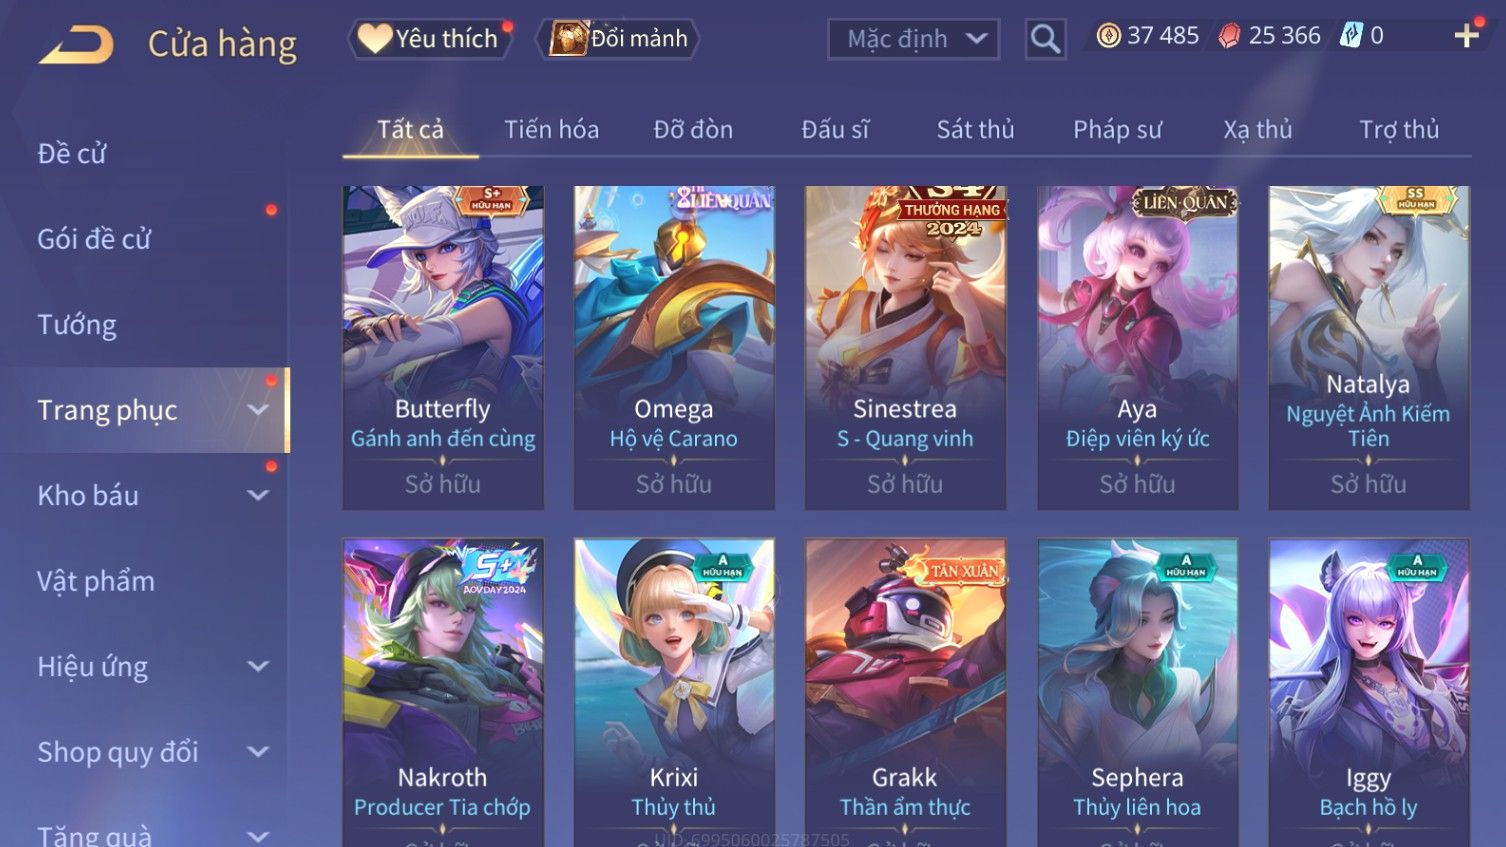
Task: Click the gold coin currency icon
Action: point(1108,36)
